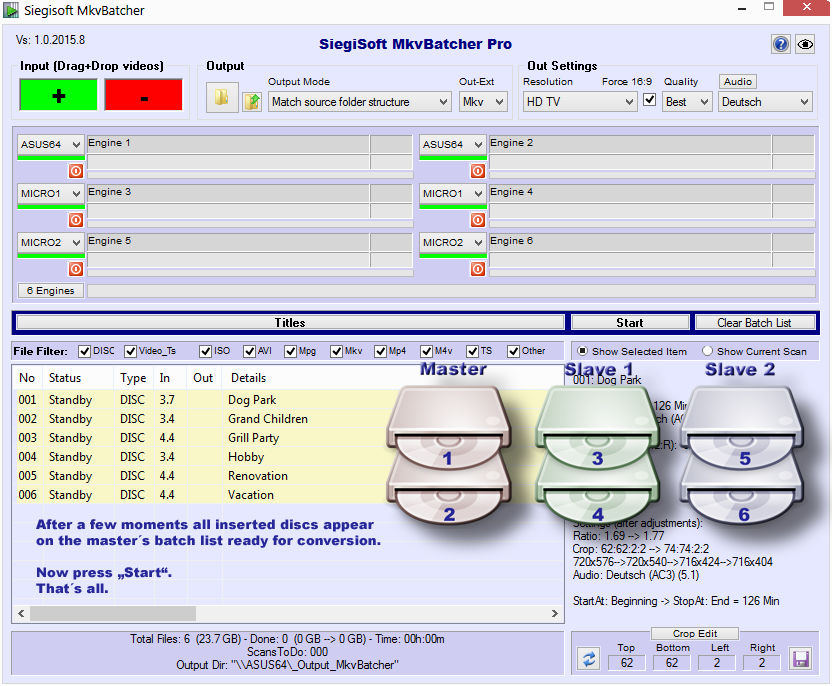This screenshot has width=832, height=686.
Task: Open the Output Mode dropdown
Action: point(360,102)
